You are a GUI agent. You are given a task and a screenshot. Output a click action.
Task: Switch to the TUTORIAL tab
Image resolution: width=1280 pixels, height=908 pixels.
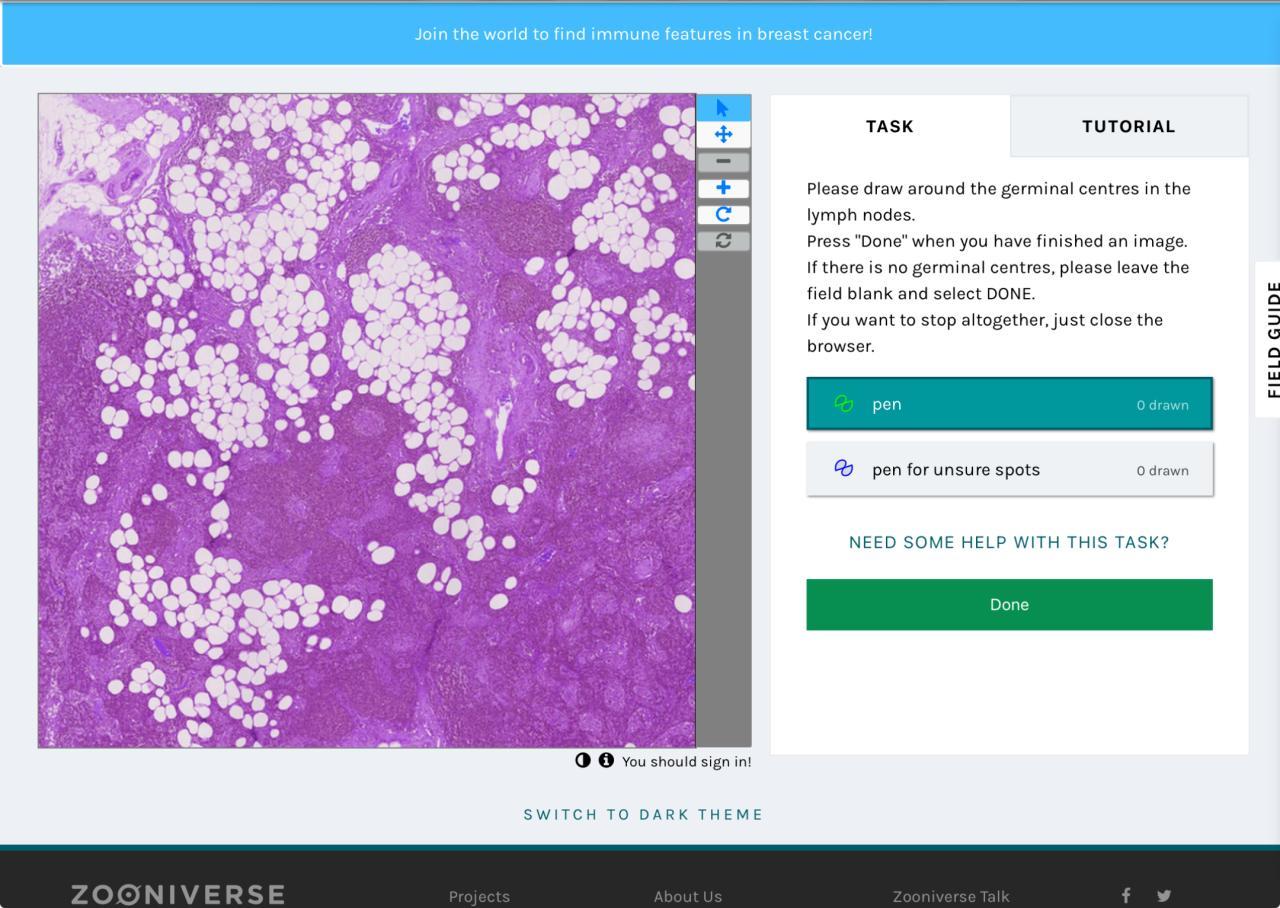[1129, 126]
